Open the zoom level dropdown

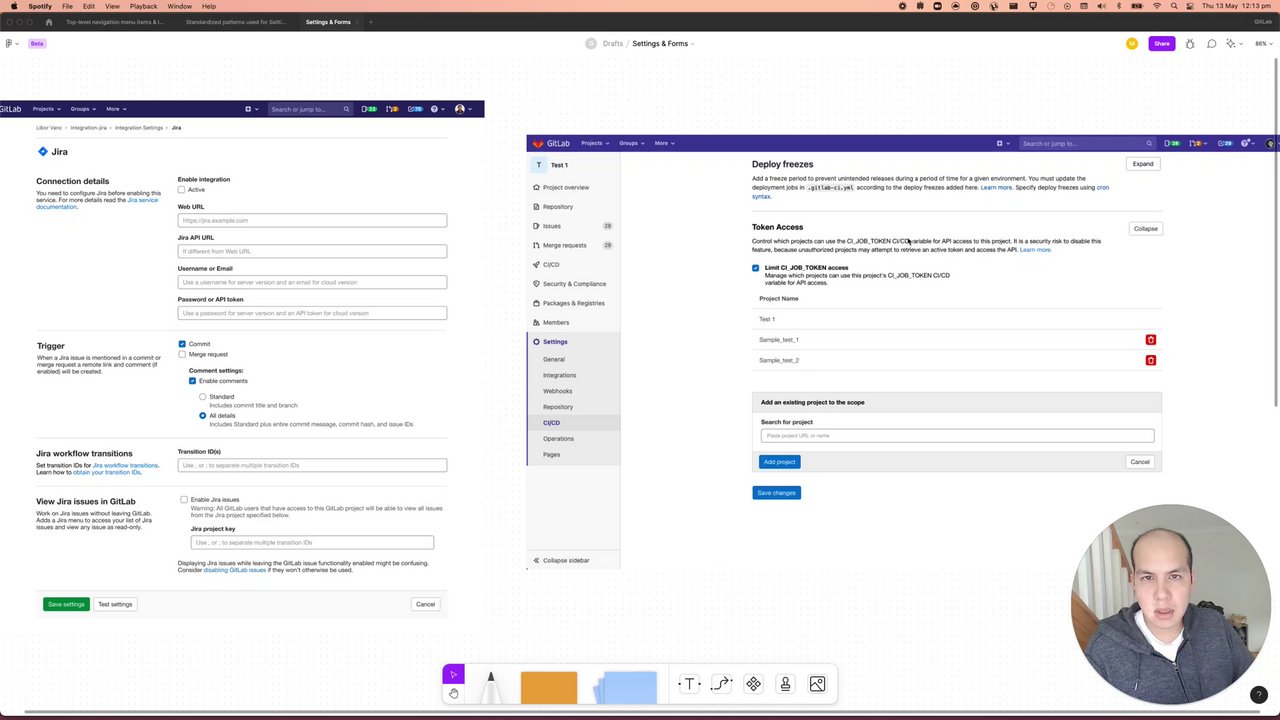tap(1263, 44)
